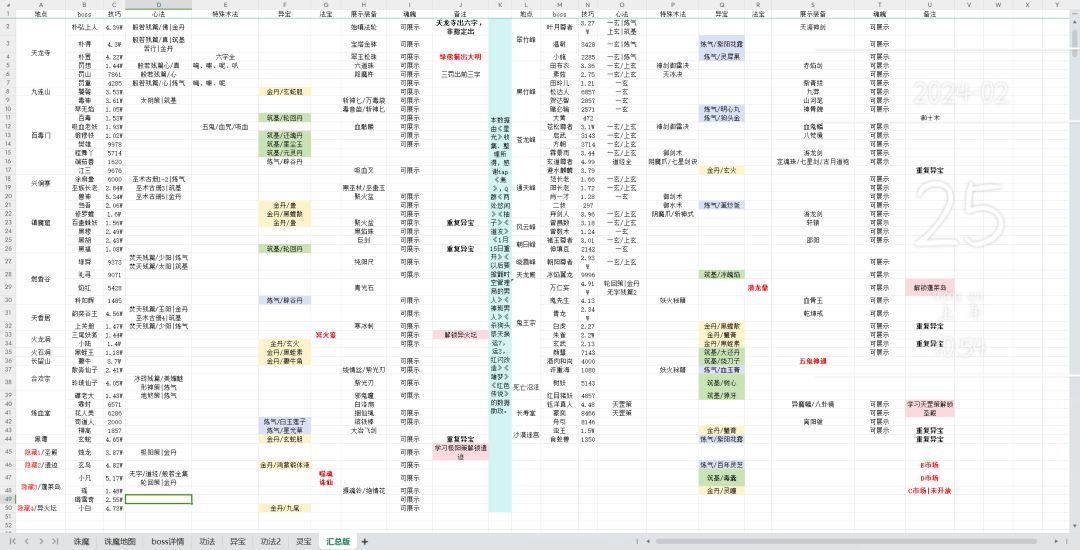The height and width of the screenshot is (550, 1080).
Task: Select the empty active cell D49
Action: 158,499
